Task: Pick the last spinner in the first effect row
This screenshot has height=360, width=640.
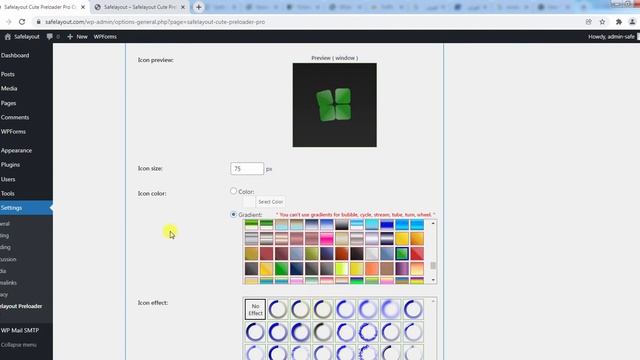Action: point(413,309)
